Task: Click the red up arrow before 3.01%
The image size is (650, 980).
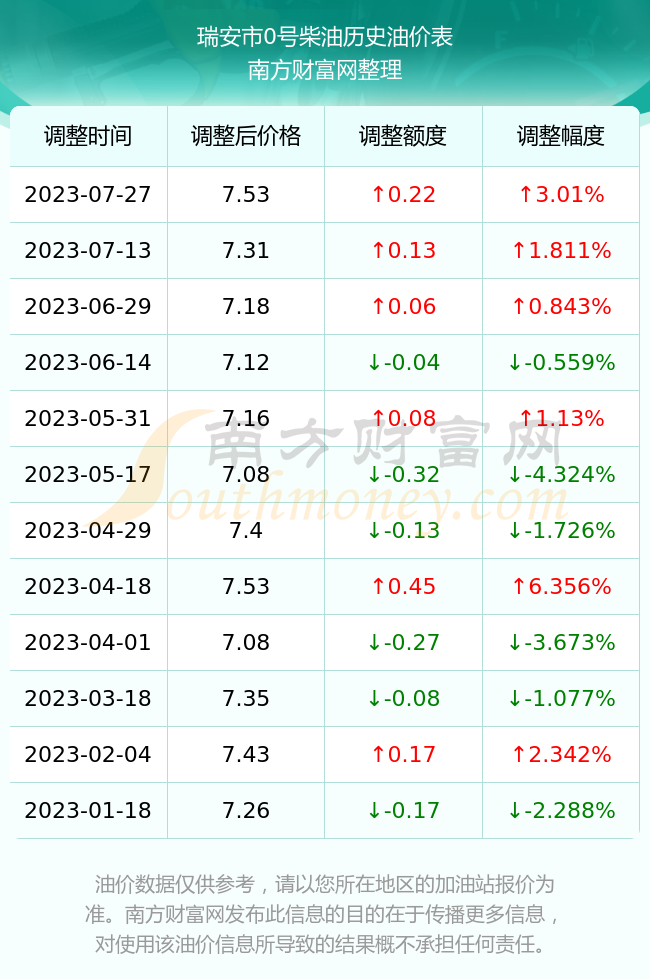Action: point(526,195)
